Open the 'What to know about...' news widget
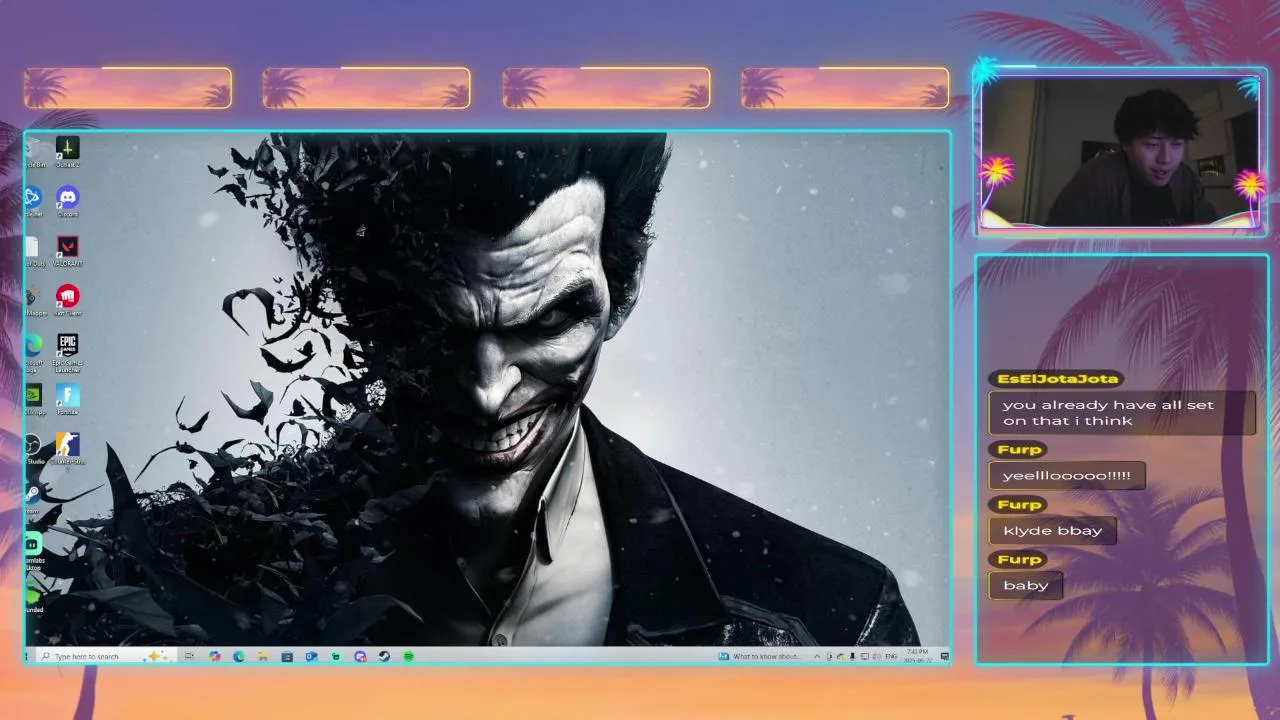The width and height of the screenshot is (1280, 720). tap(762, 656)
